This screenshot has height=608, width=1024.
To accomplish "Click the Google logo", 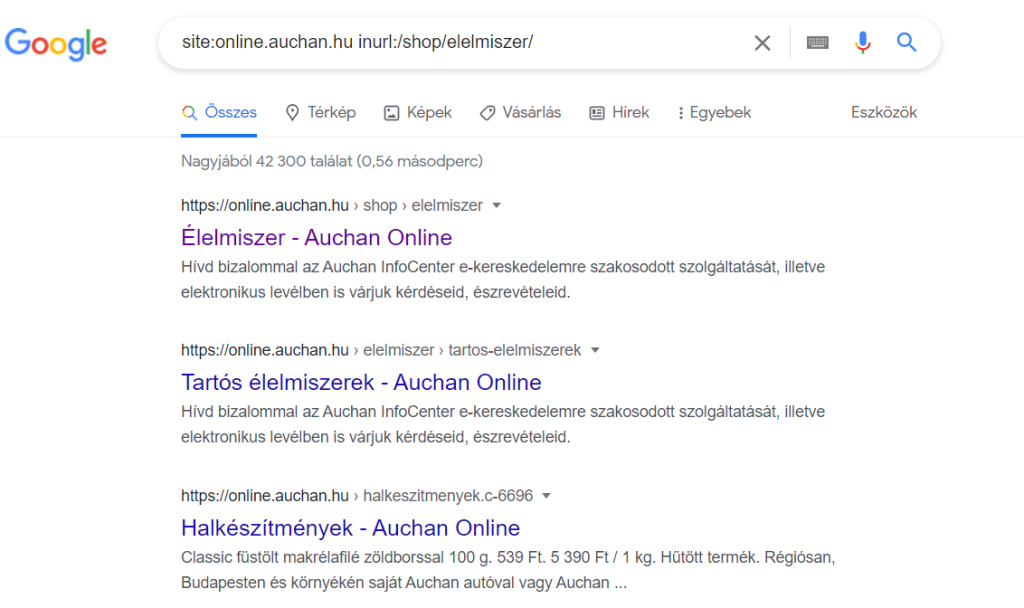I will [56, 44].
